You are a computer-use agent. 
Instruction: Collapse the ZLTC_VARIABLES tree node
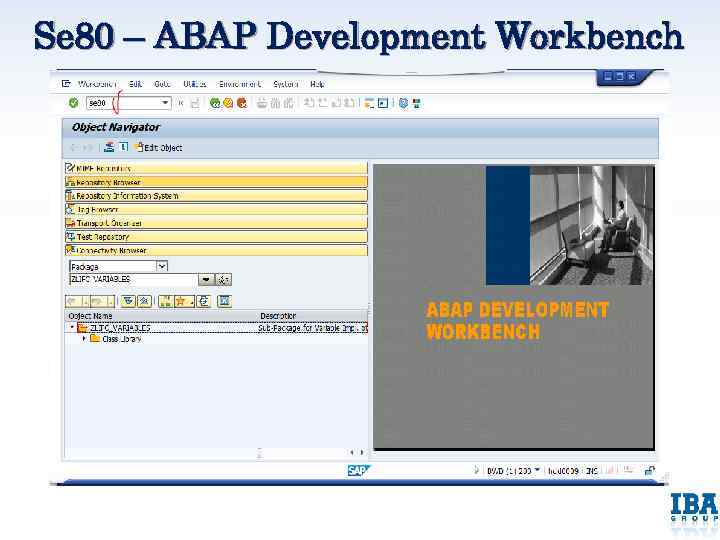[x=72, y=327]
